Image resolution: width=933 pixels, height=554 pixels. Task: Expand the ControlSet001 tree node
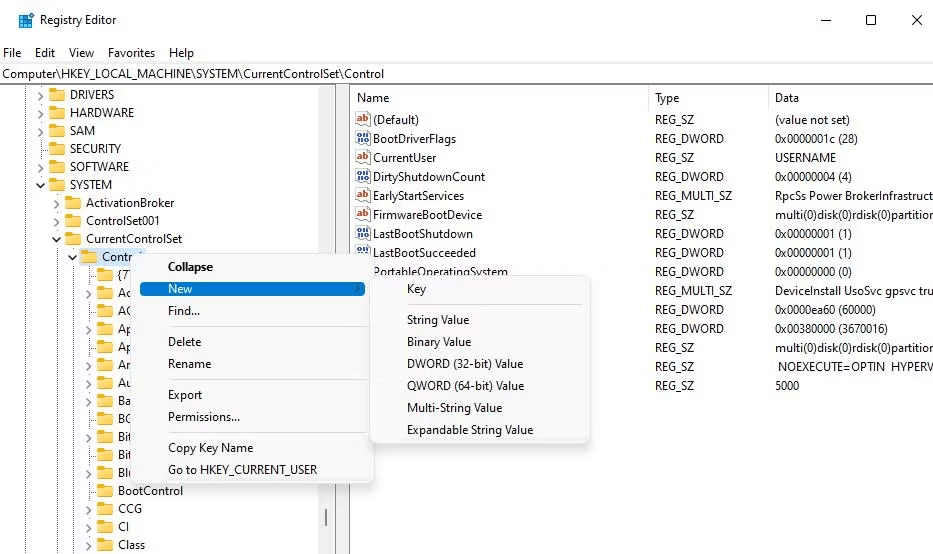(x=57, y=221)
